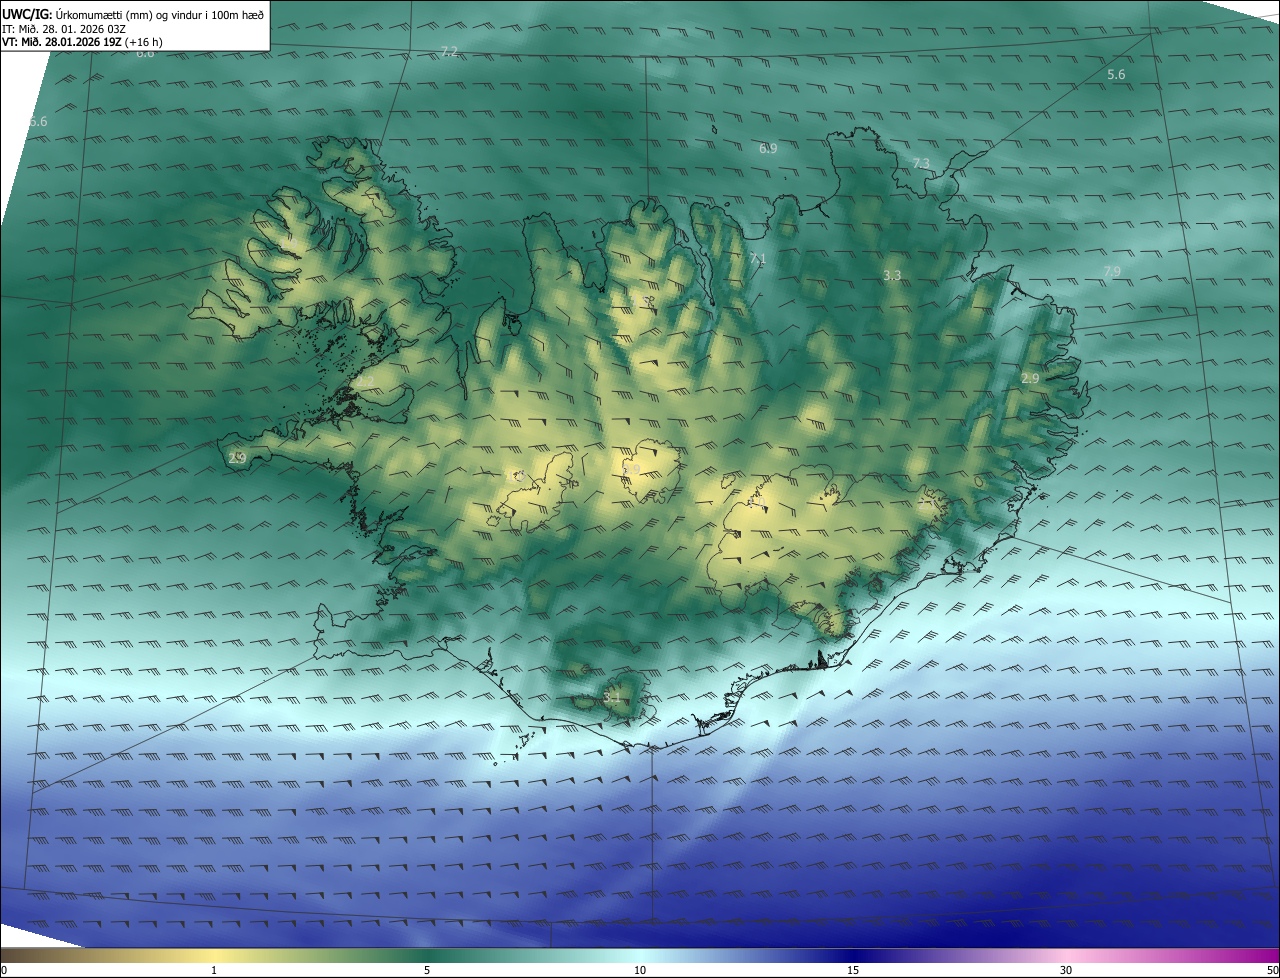
Task: Select the line "VT: Mið. 28.01.2026 19Z (+16 h)"
Action: pyautogui.click(x=83, y=42)
